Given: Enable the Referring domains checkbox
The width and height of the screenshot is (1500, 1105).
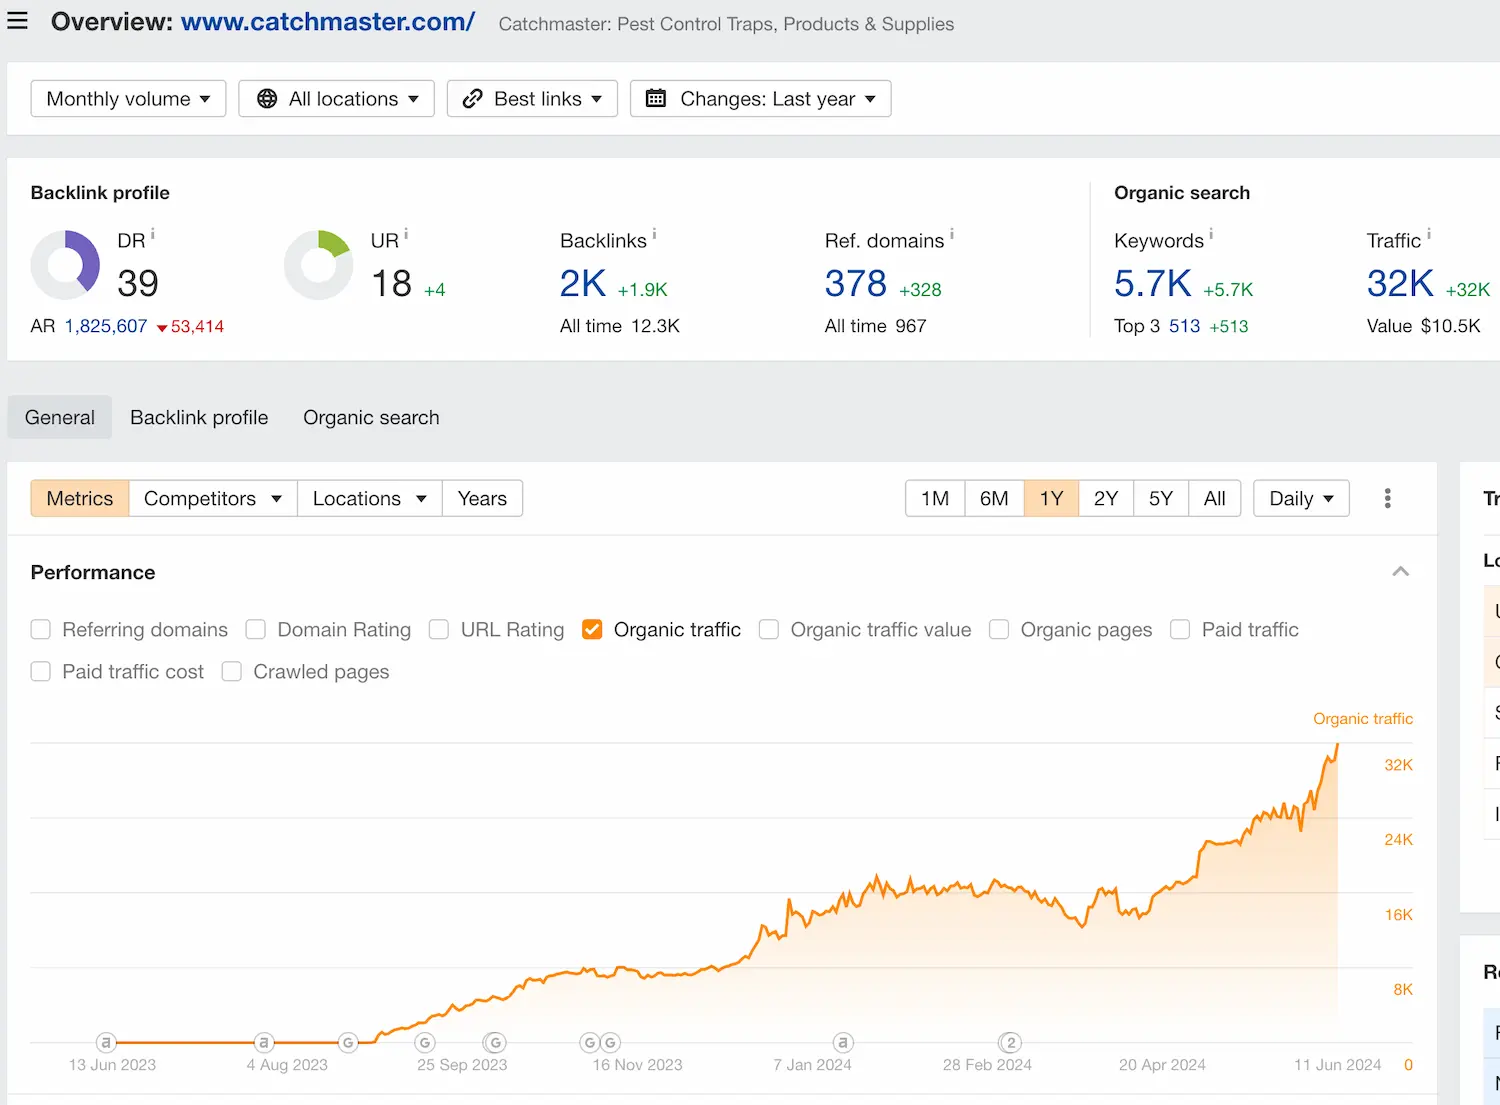Looking at the screenshot, I should (x=41, y=629).
